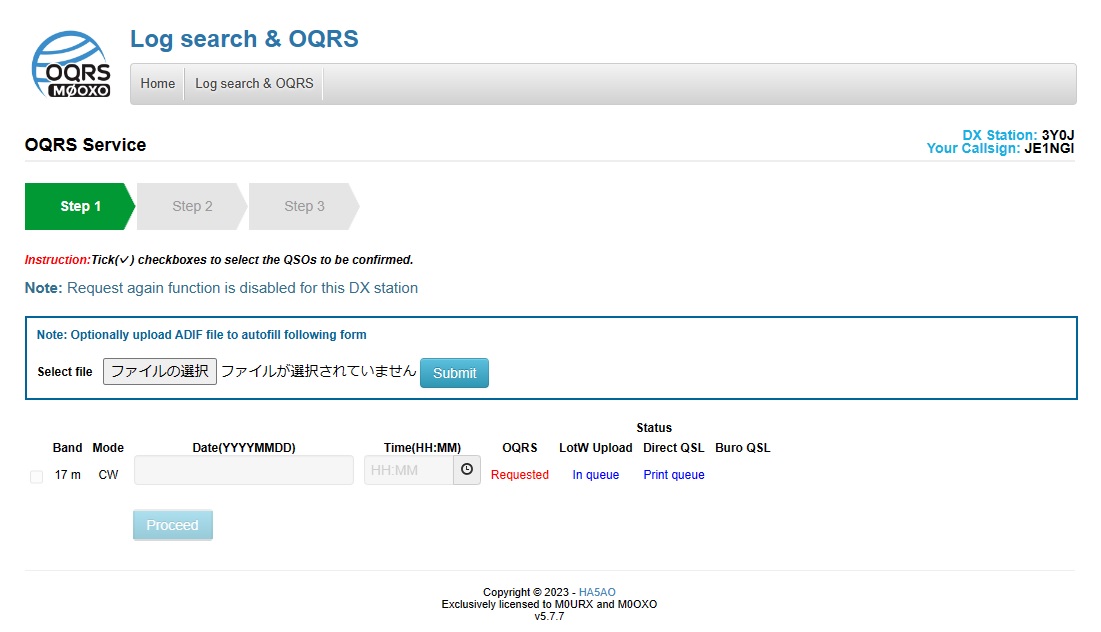Select the Step 1 tab
Image resolution: width=1101 pixels, height=632 pixels.
(80, 206)
